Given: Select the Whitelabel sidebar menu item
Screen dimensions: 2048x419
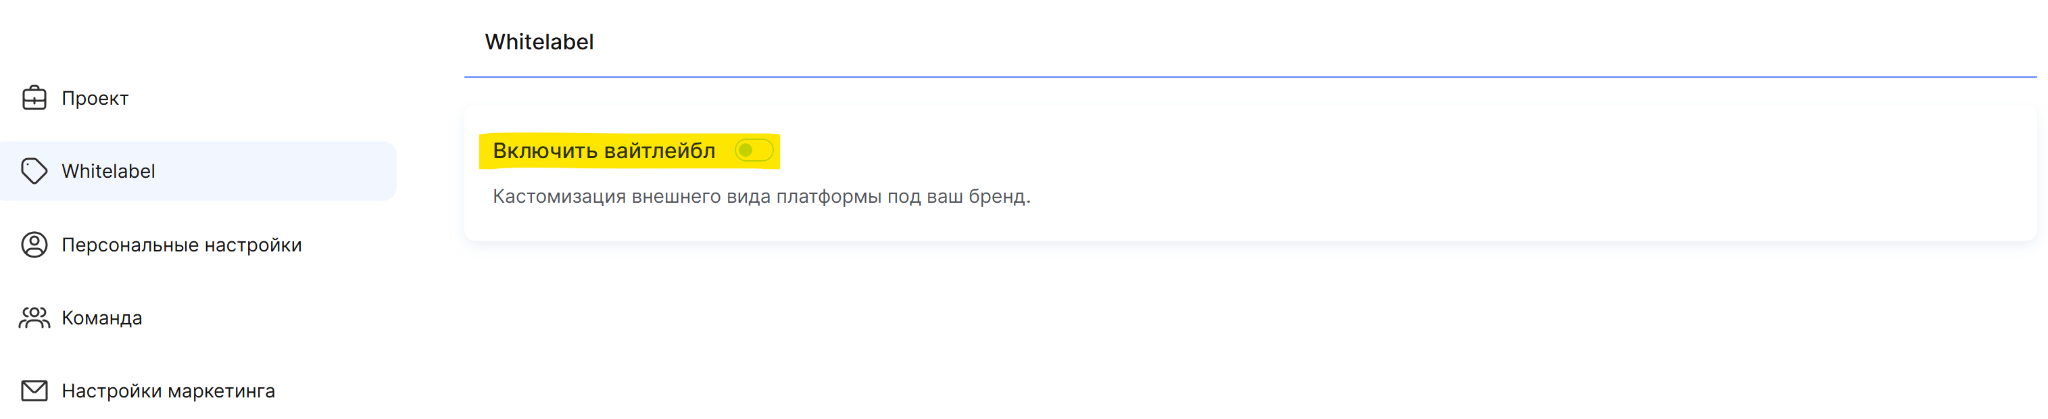Looking at the screenshot, I should pos(198,171).
